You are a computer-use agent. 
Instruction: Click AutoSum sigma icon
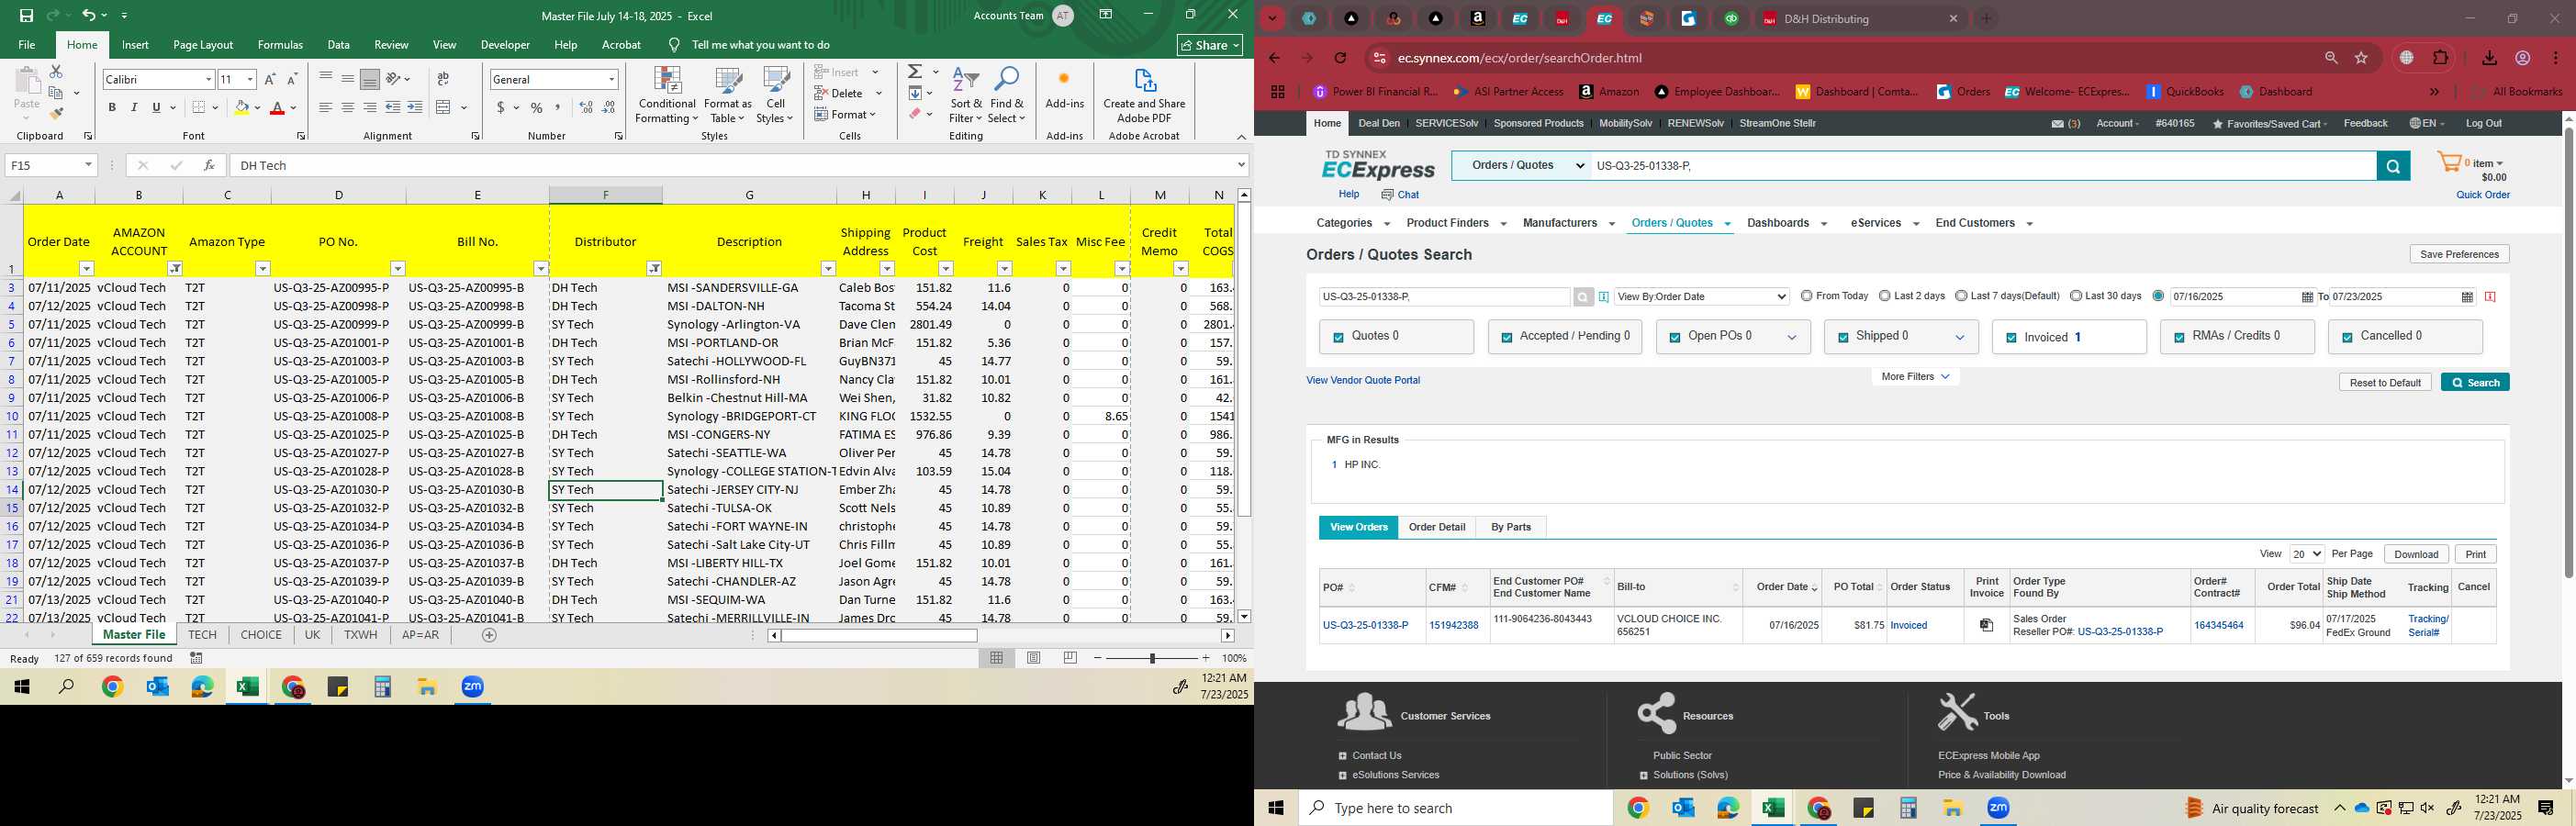tap(915, 72)
